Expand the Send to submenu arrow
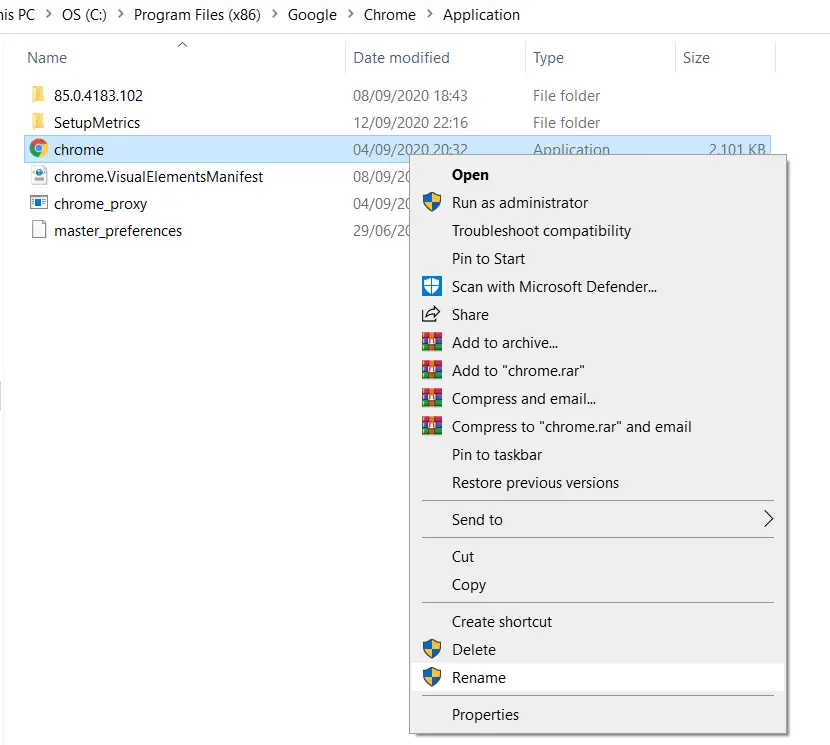 pyautogui.click(x=769, y=519)
